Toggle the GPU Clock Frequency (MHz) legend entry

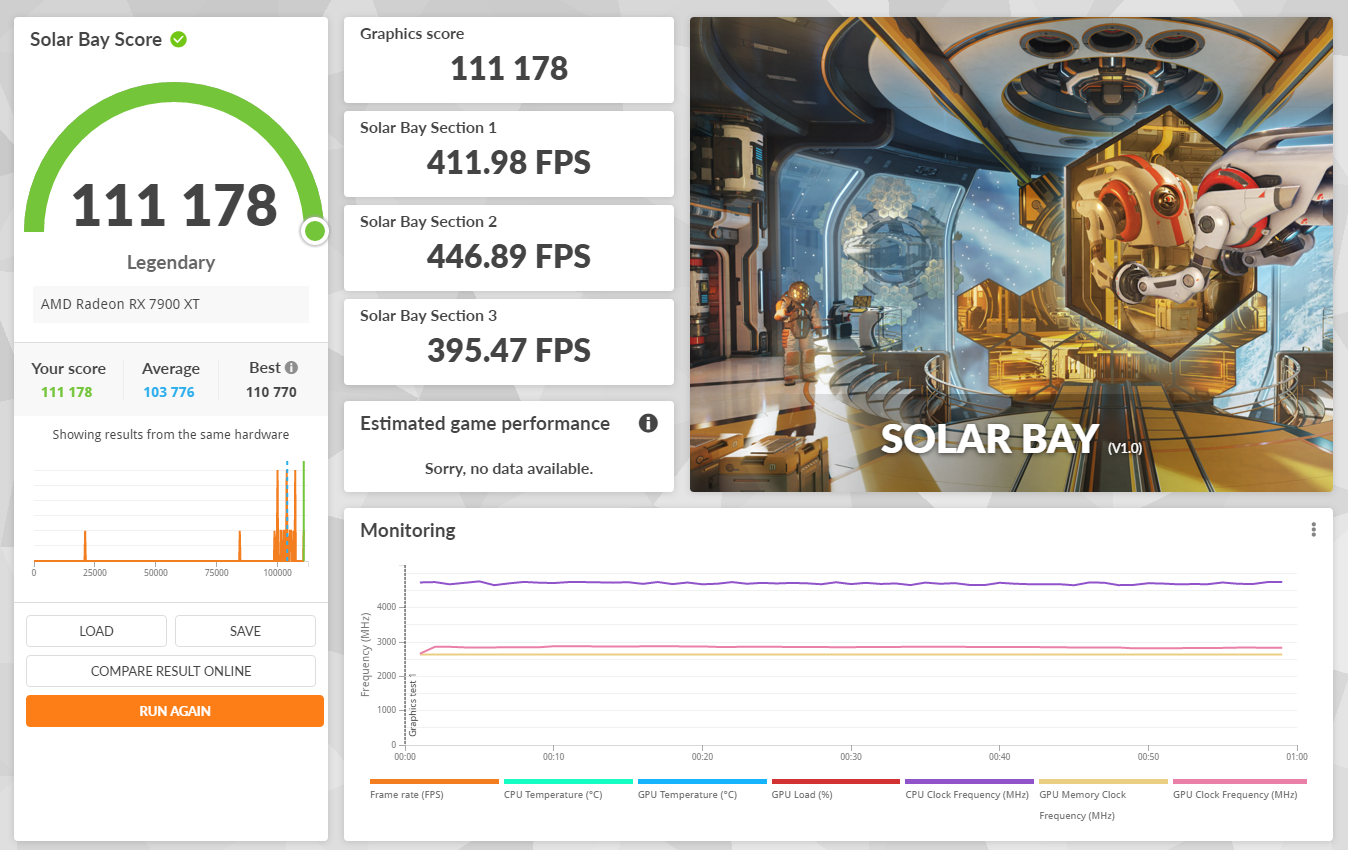coord(1239,789)
